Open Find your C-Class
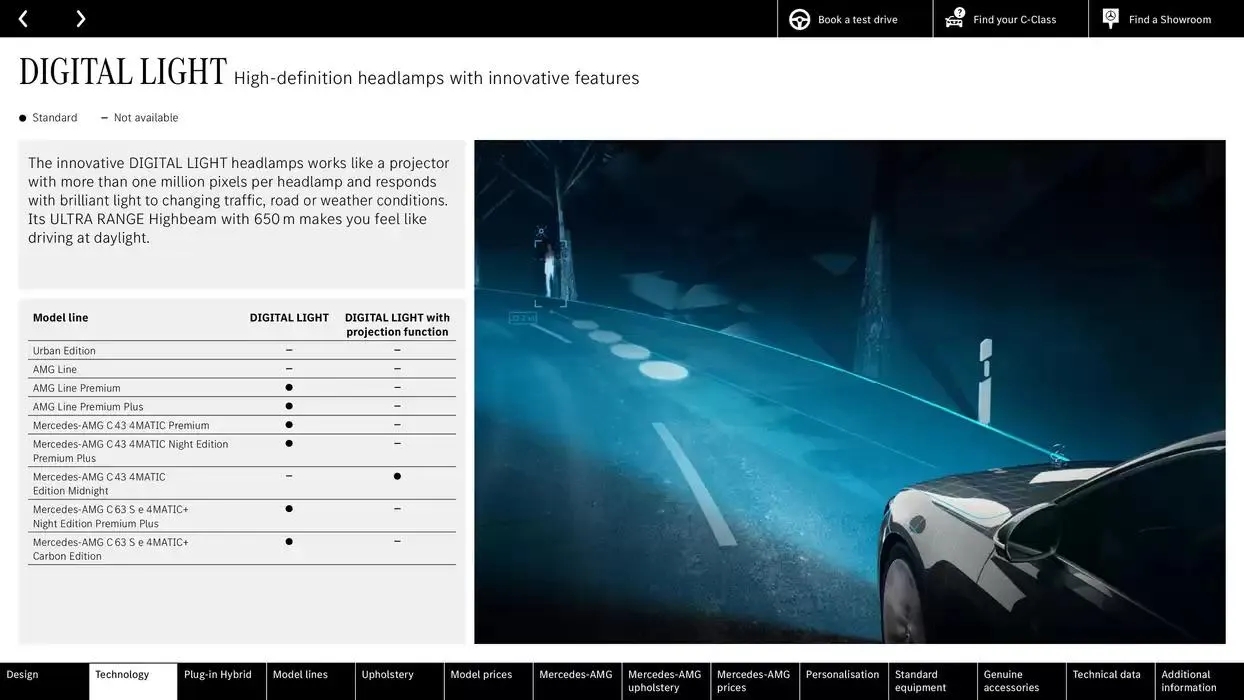1244x700 pixels. pos(1014,18)
